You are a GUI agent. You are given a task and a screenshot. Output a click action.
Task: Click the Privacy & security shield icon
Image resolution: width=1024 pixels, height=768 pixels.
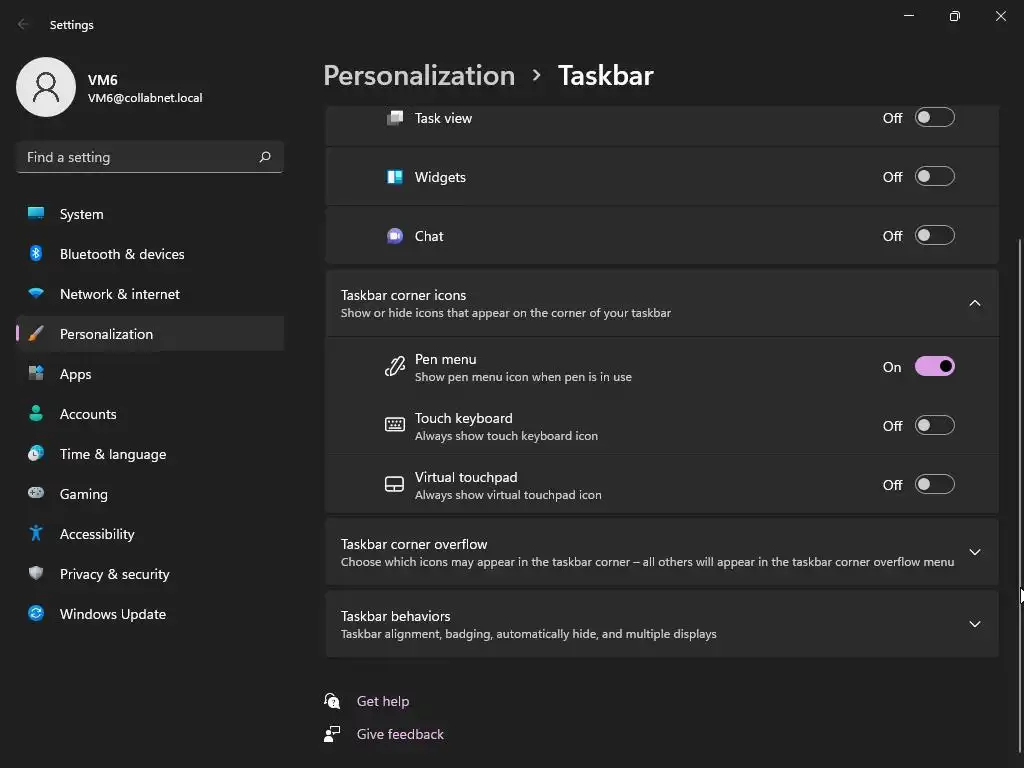(36, 574)
